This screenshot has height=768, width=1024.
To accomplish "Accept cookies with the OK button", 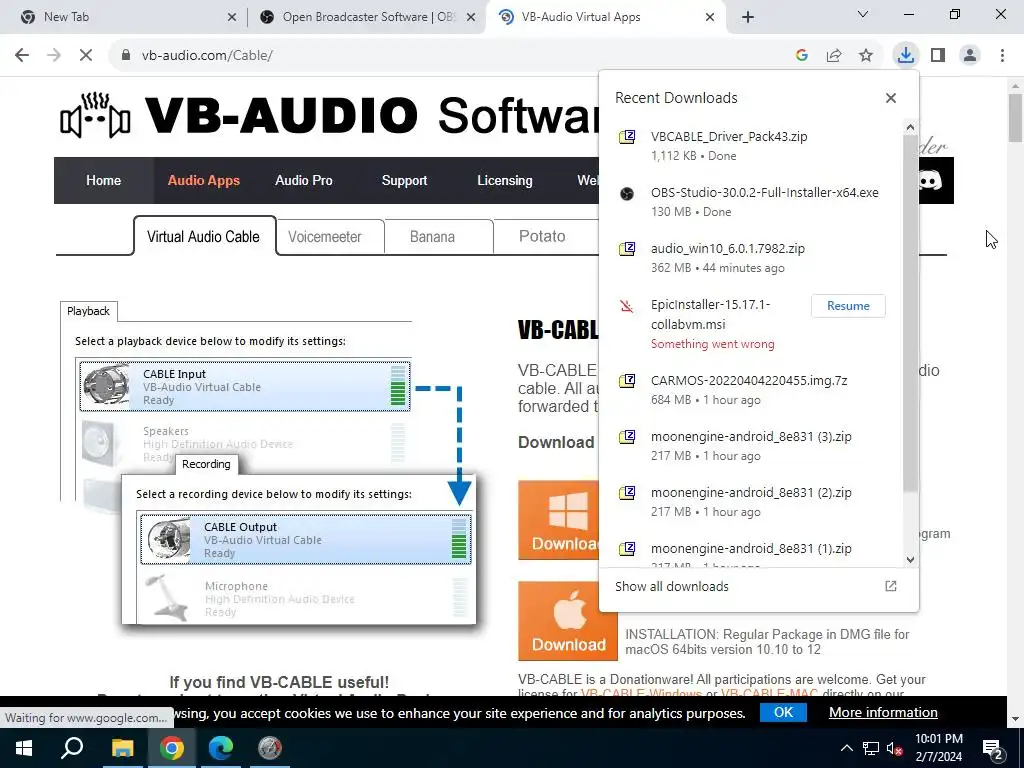I will click(783, 712).
